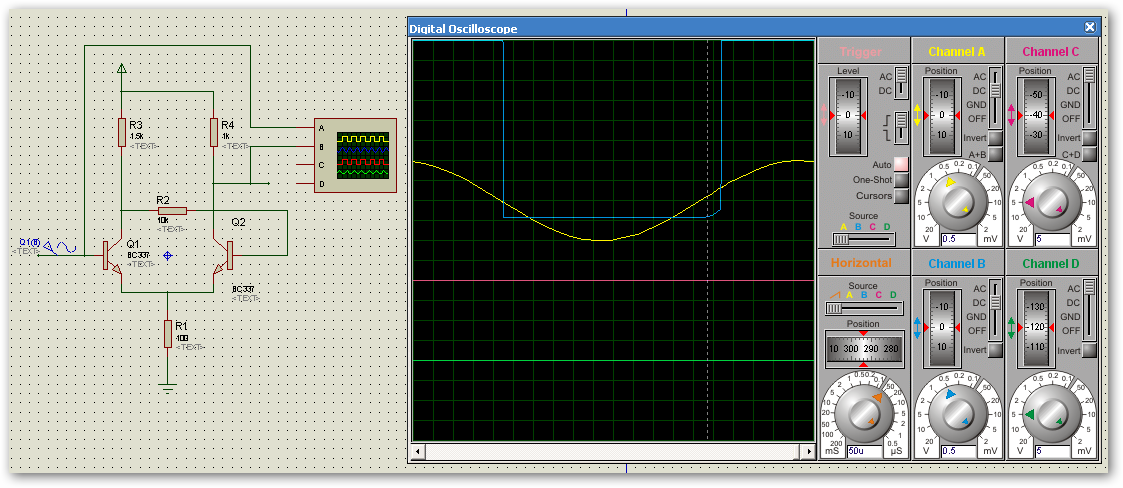Click the ground symbol below R1
Screen dimensions: 1123x488
point(168,382)
